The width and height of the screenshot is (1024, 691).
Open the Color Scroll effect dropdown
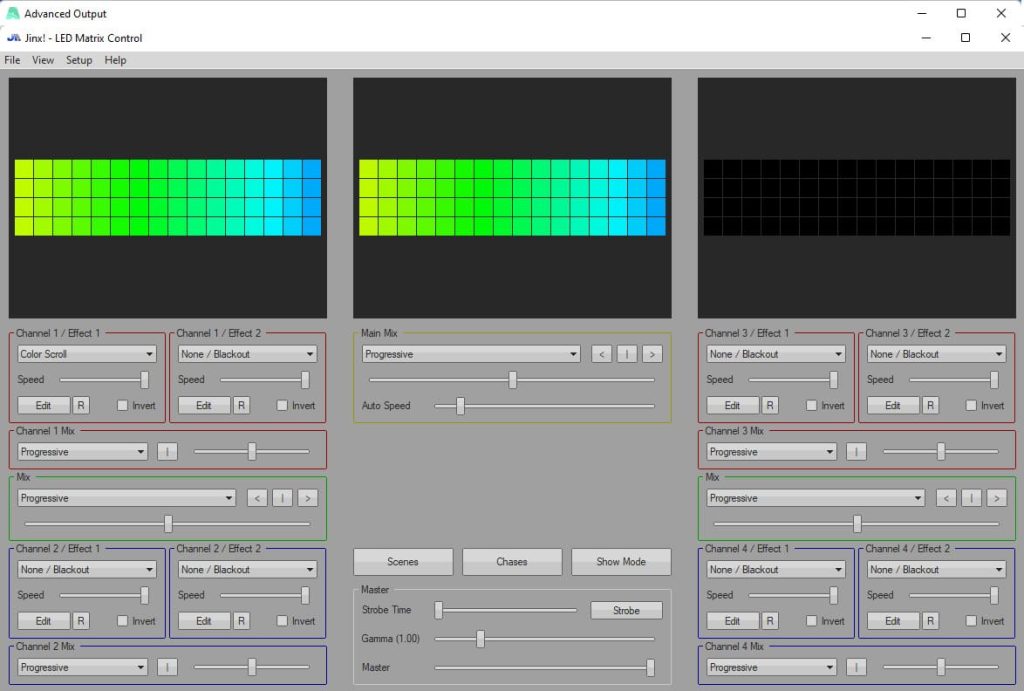tap(87, 354)
